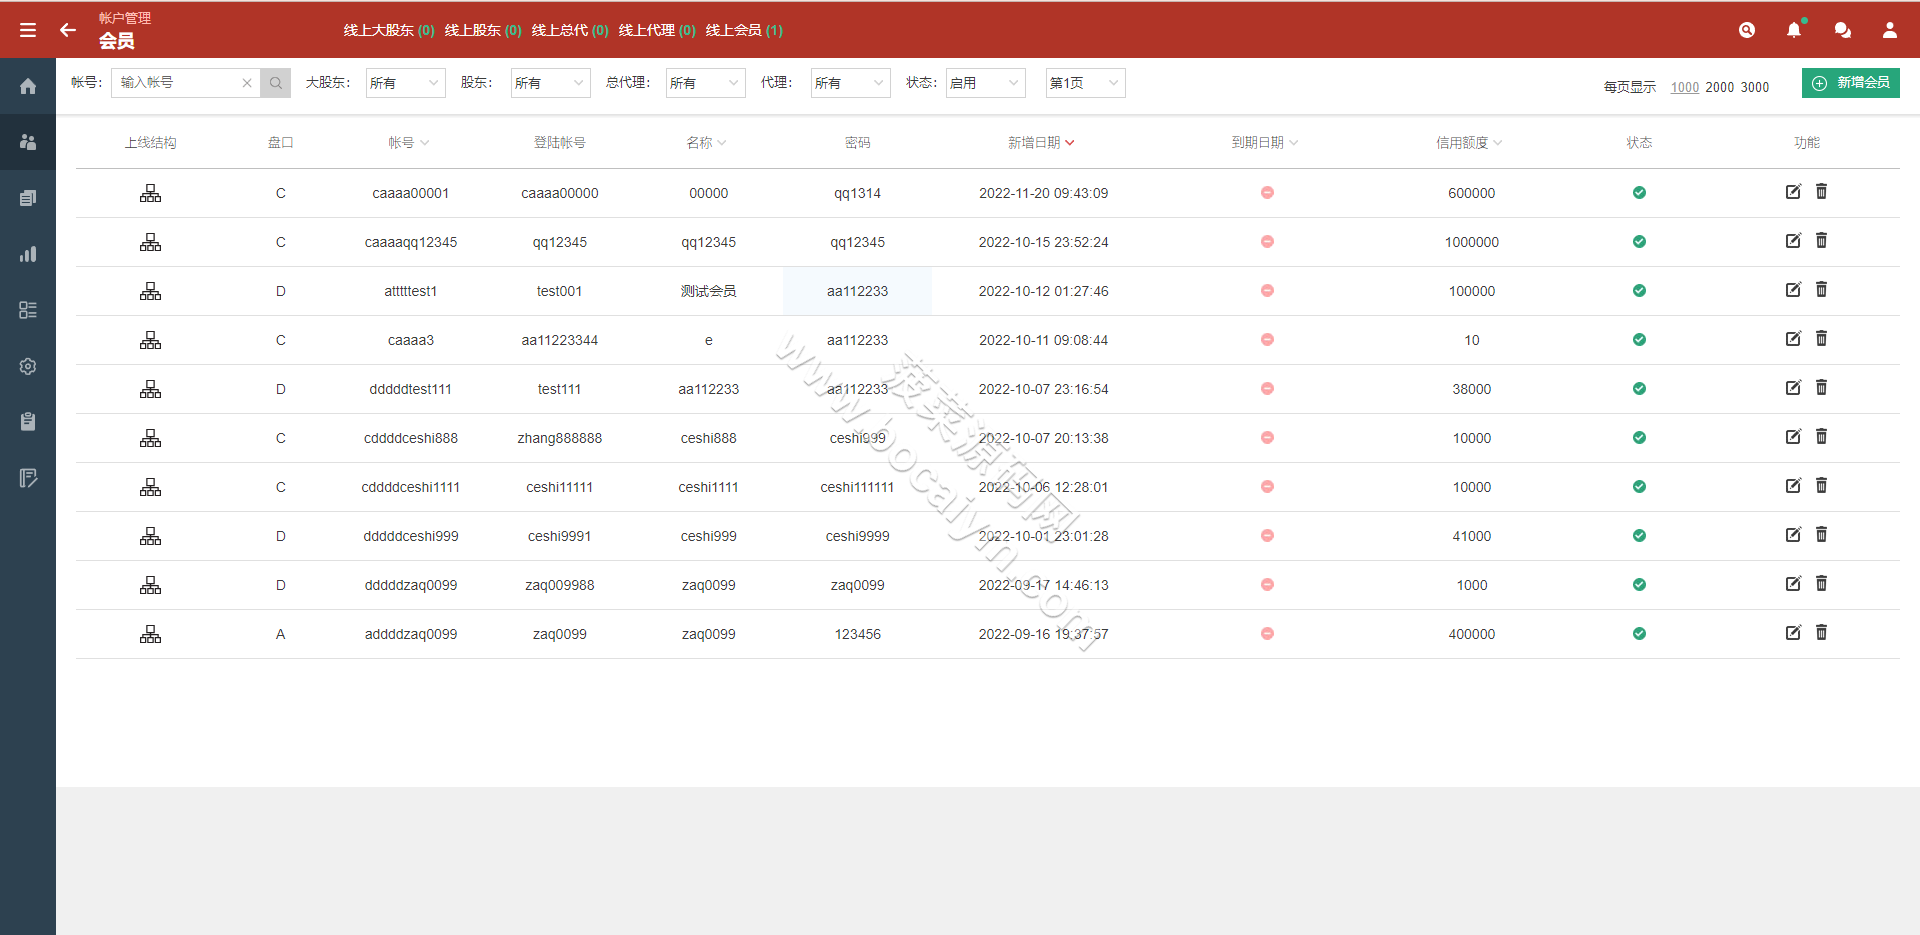Screen dimensions: 1920x935
Task: Open the documents sidebar icon
Action: click(x=28, y=198)
